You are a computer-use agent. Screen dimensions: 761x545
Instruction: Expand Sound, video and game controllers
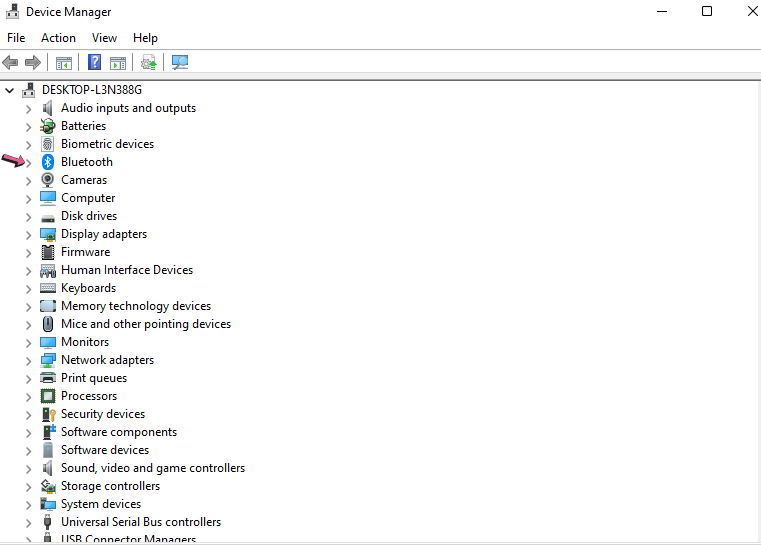click(29, 469)
